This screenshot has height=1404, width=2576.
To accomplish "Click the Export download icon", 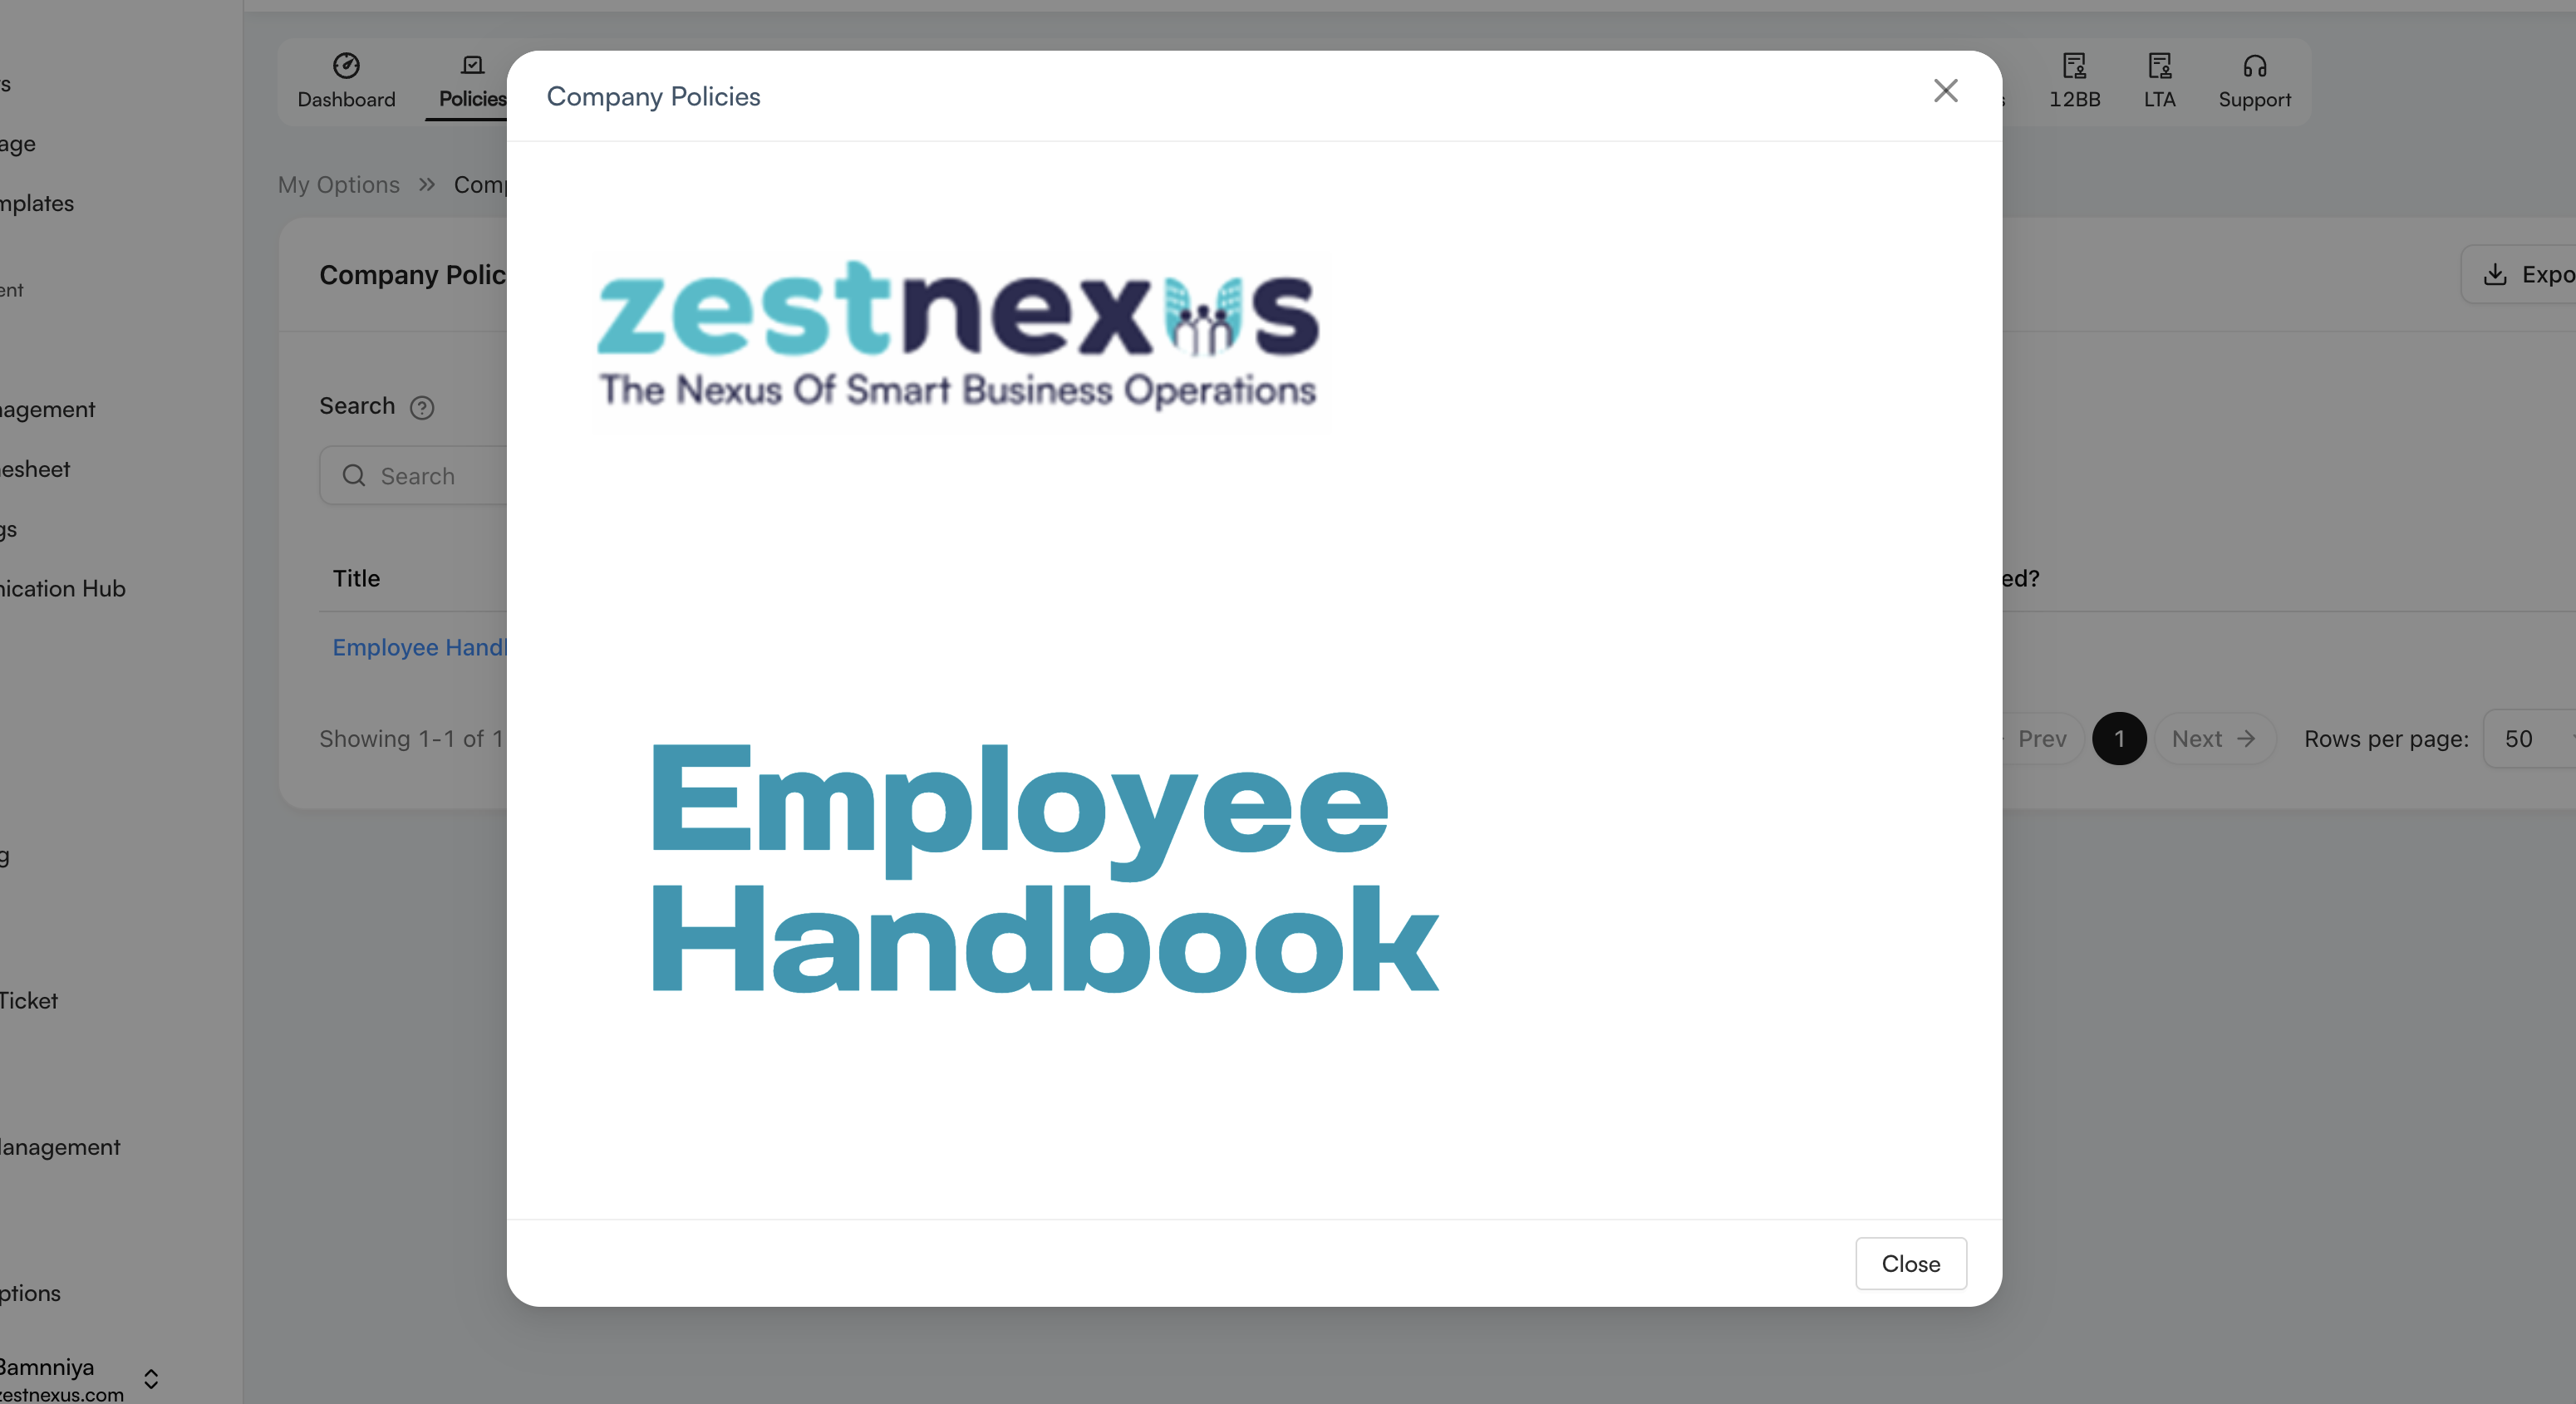I will 2494,275.
